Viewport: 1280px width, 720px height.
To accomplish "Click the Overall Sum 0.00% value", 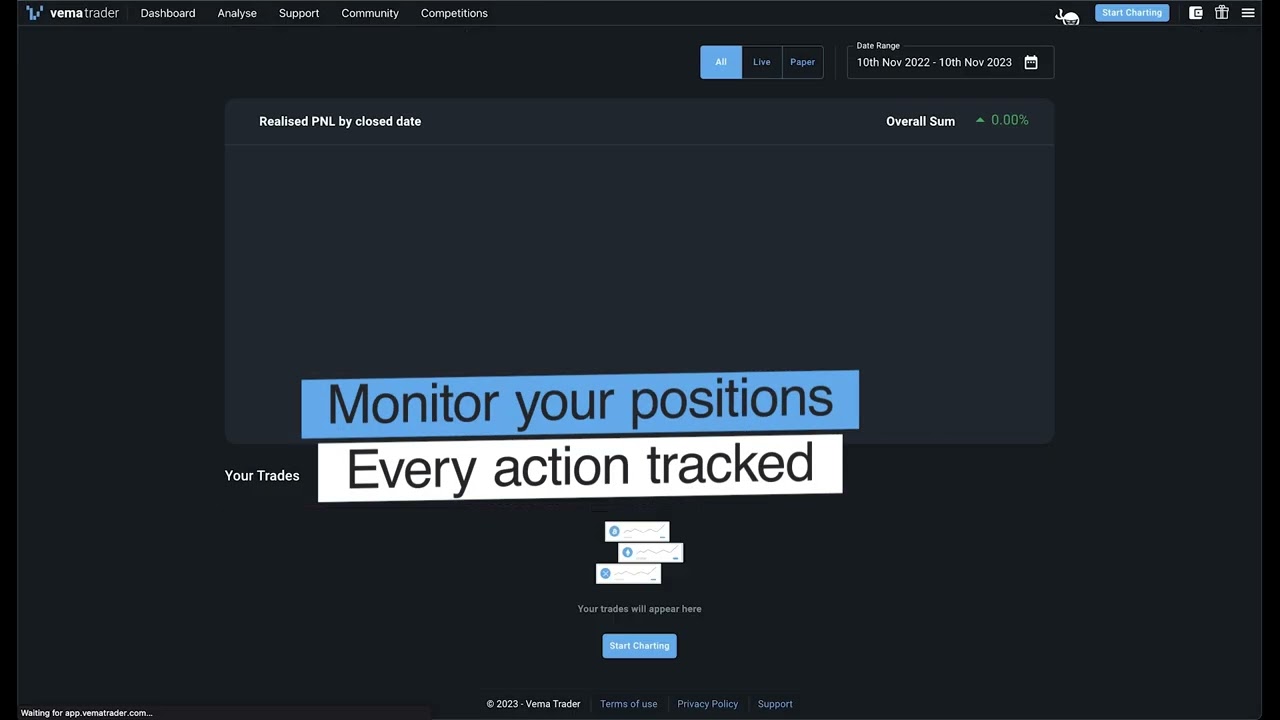I will pos(1002,120).
